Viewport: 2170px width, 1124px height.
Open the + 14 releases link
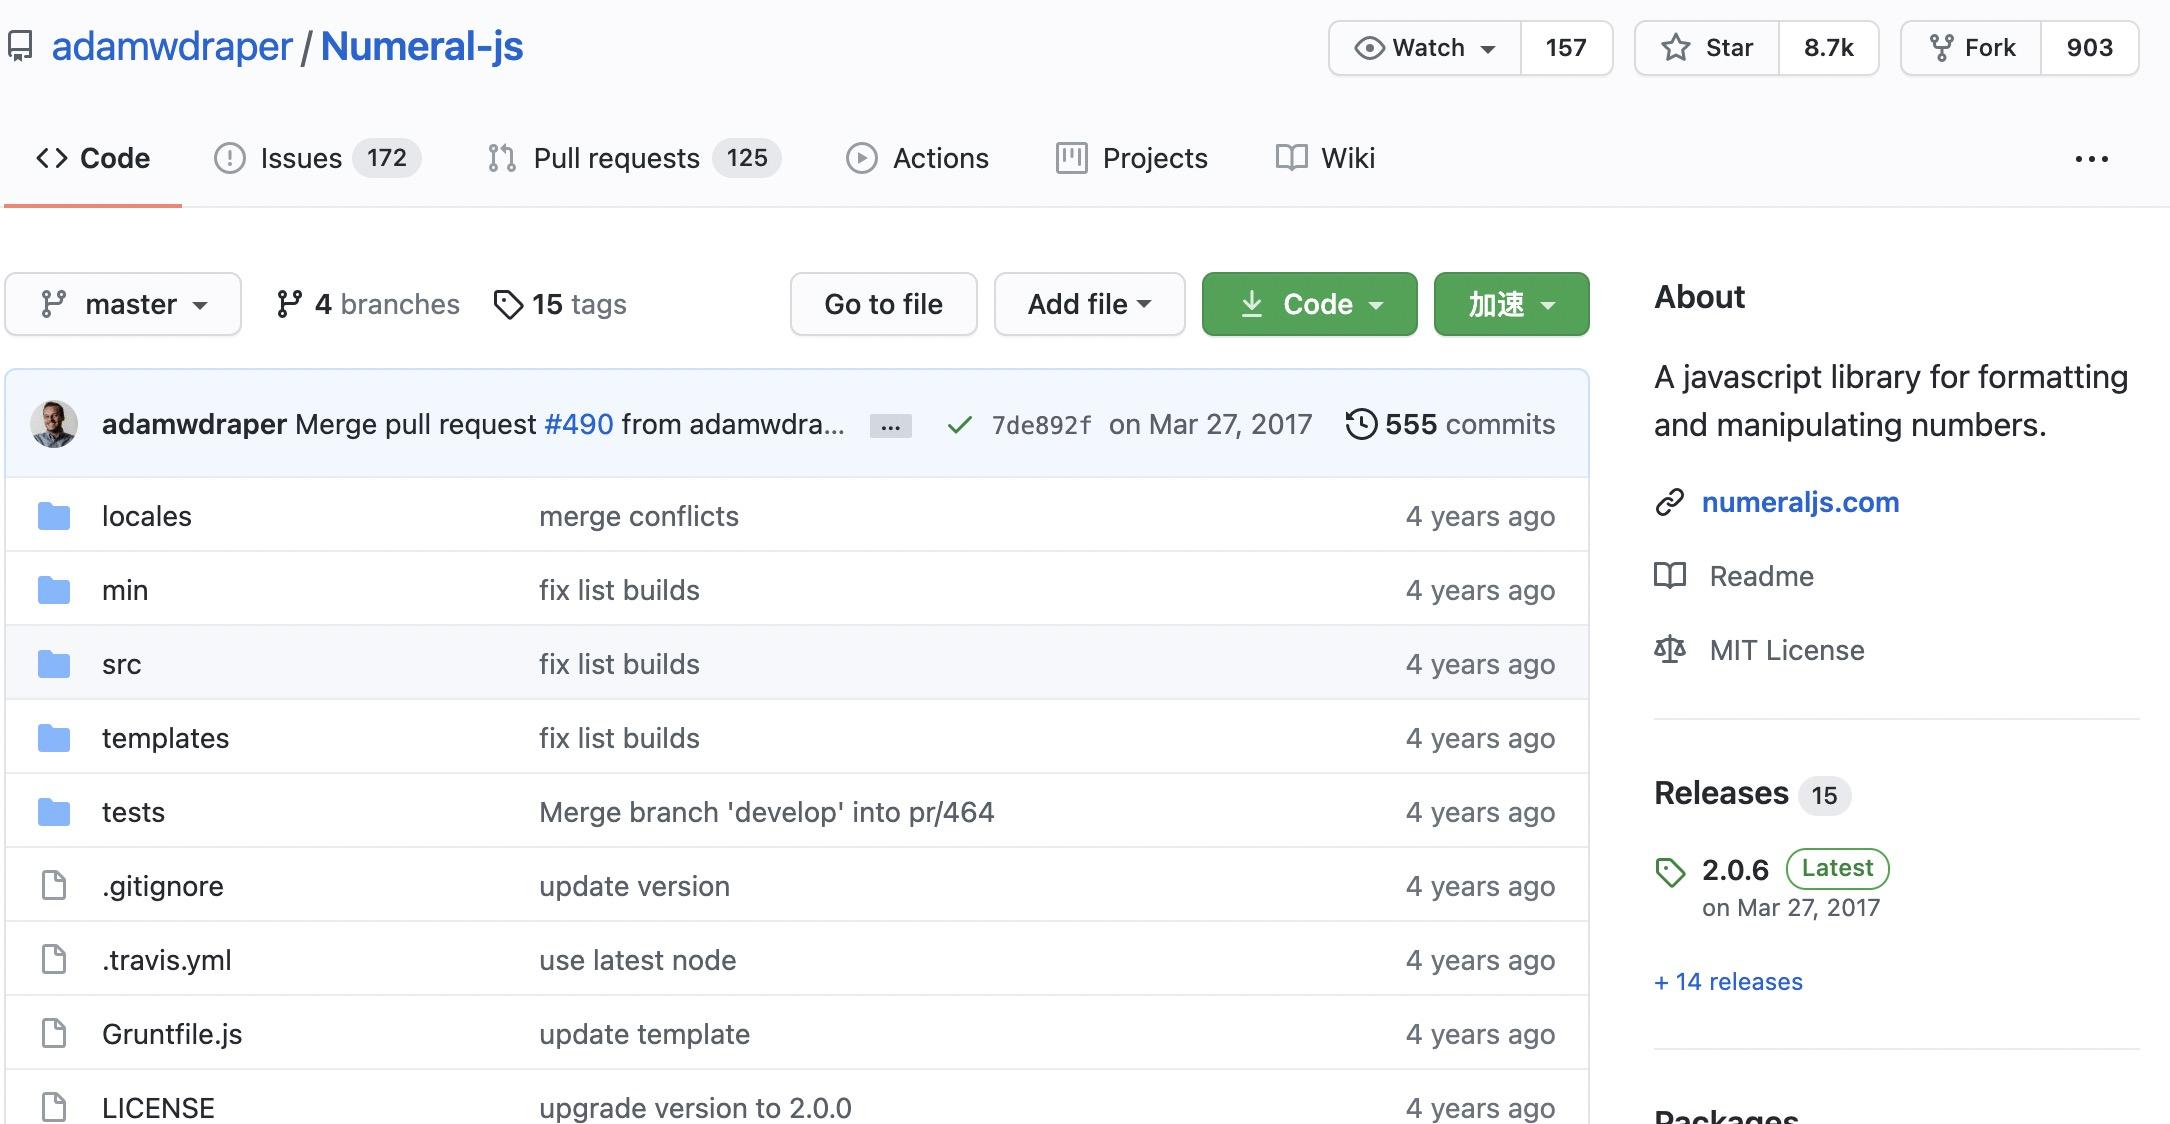point(1727,981)
